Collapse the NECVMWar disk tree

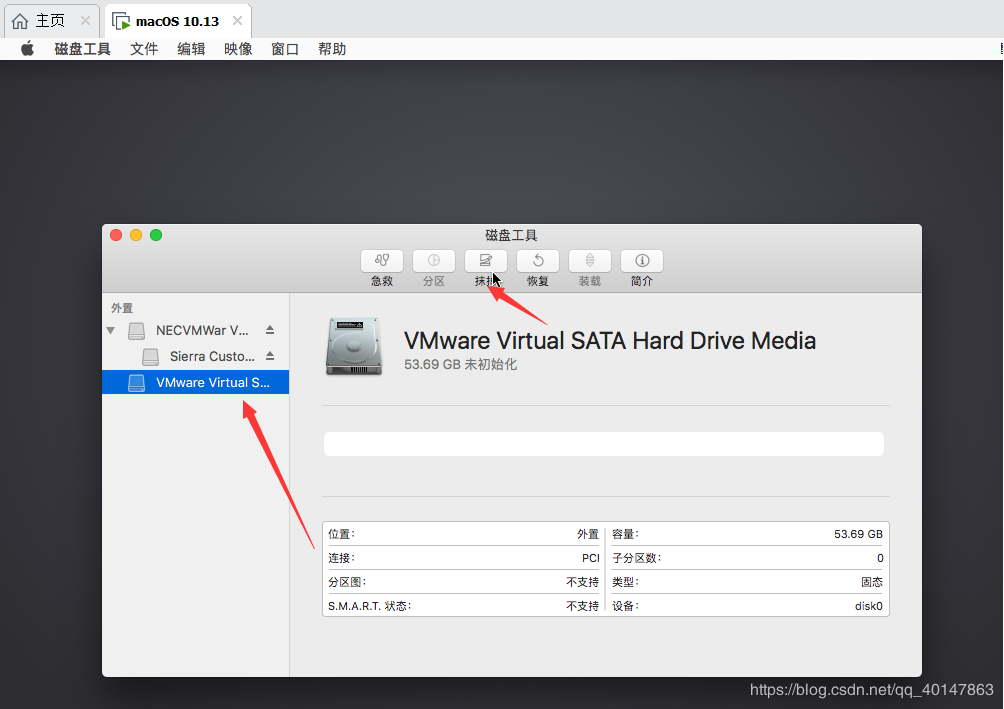[x=111, y=330]
